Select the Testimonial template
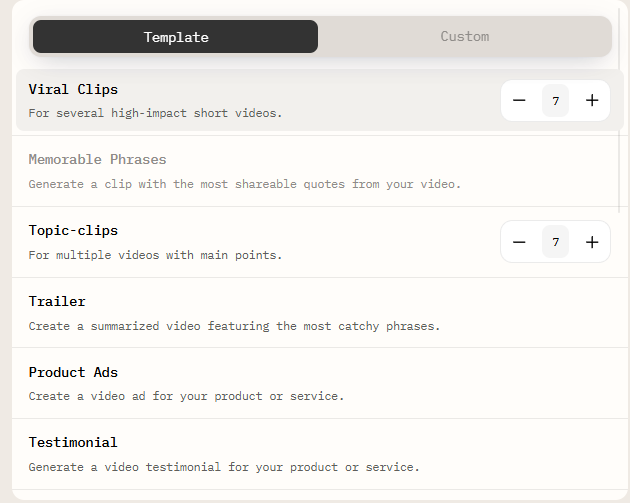 coord(73,442)
